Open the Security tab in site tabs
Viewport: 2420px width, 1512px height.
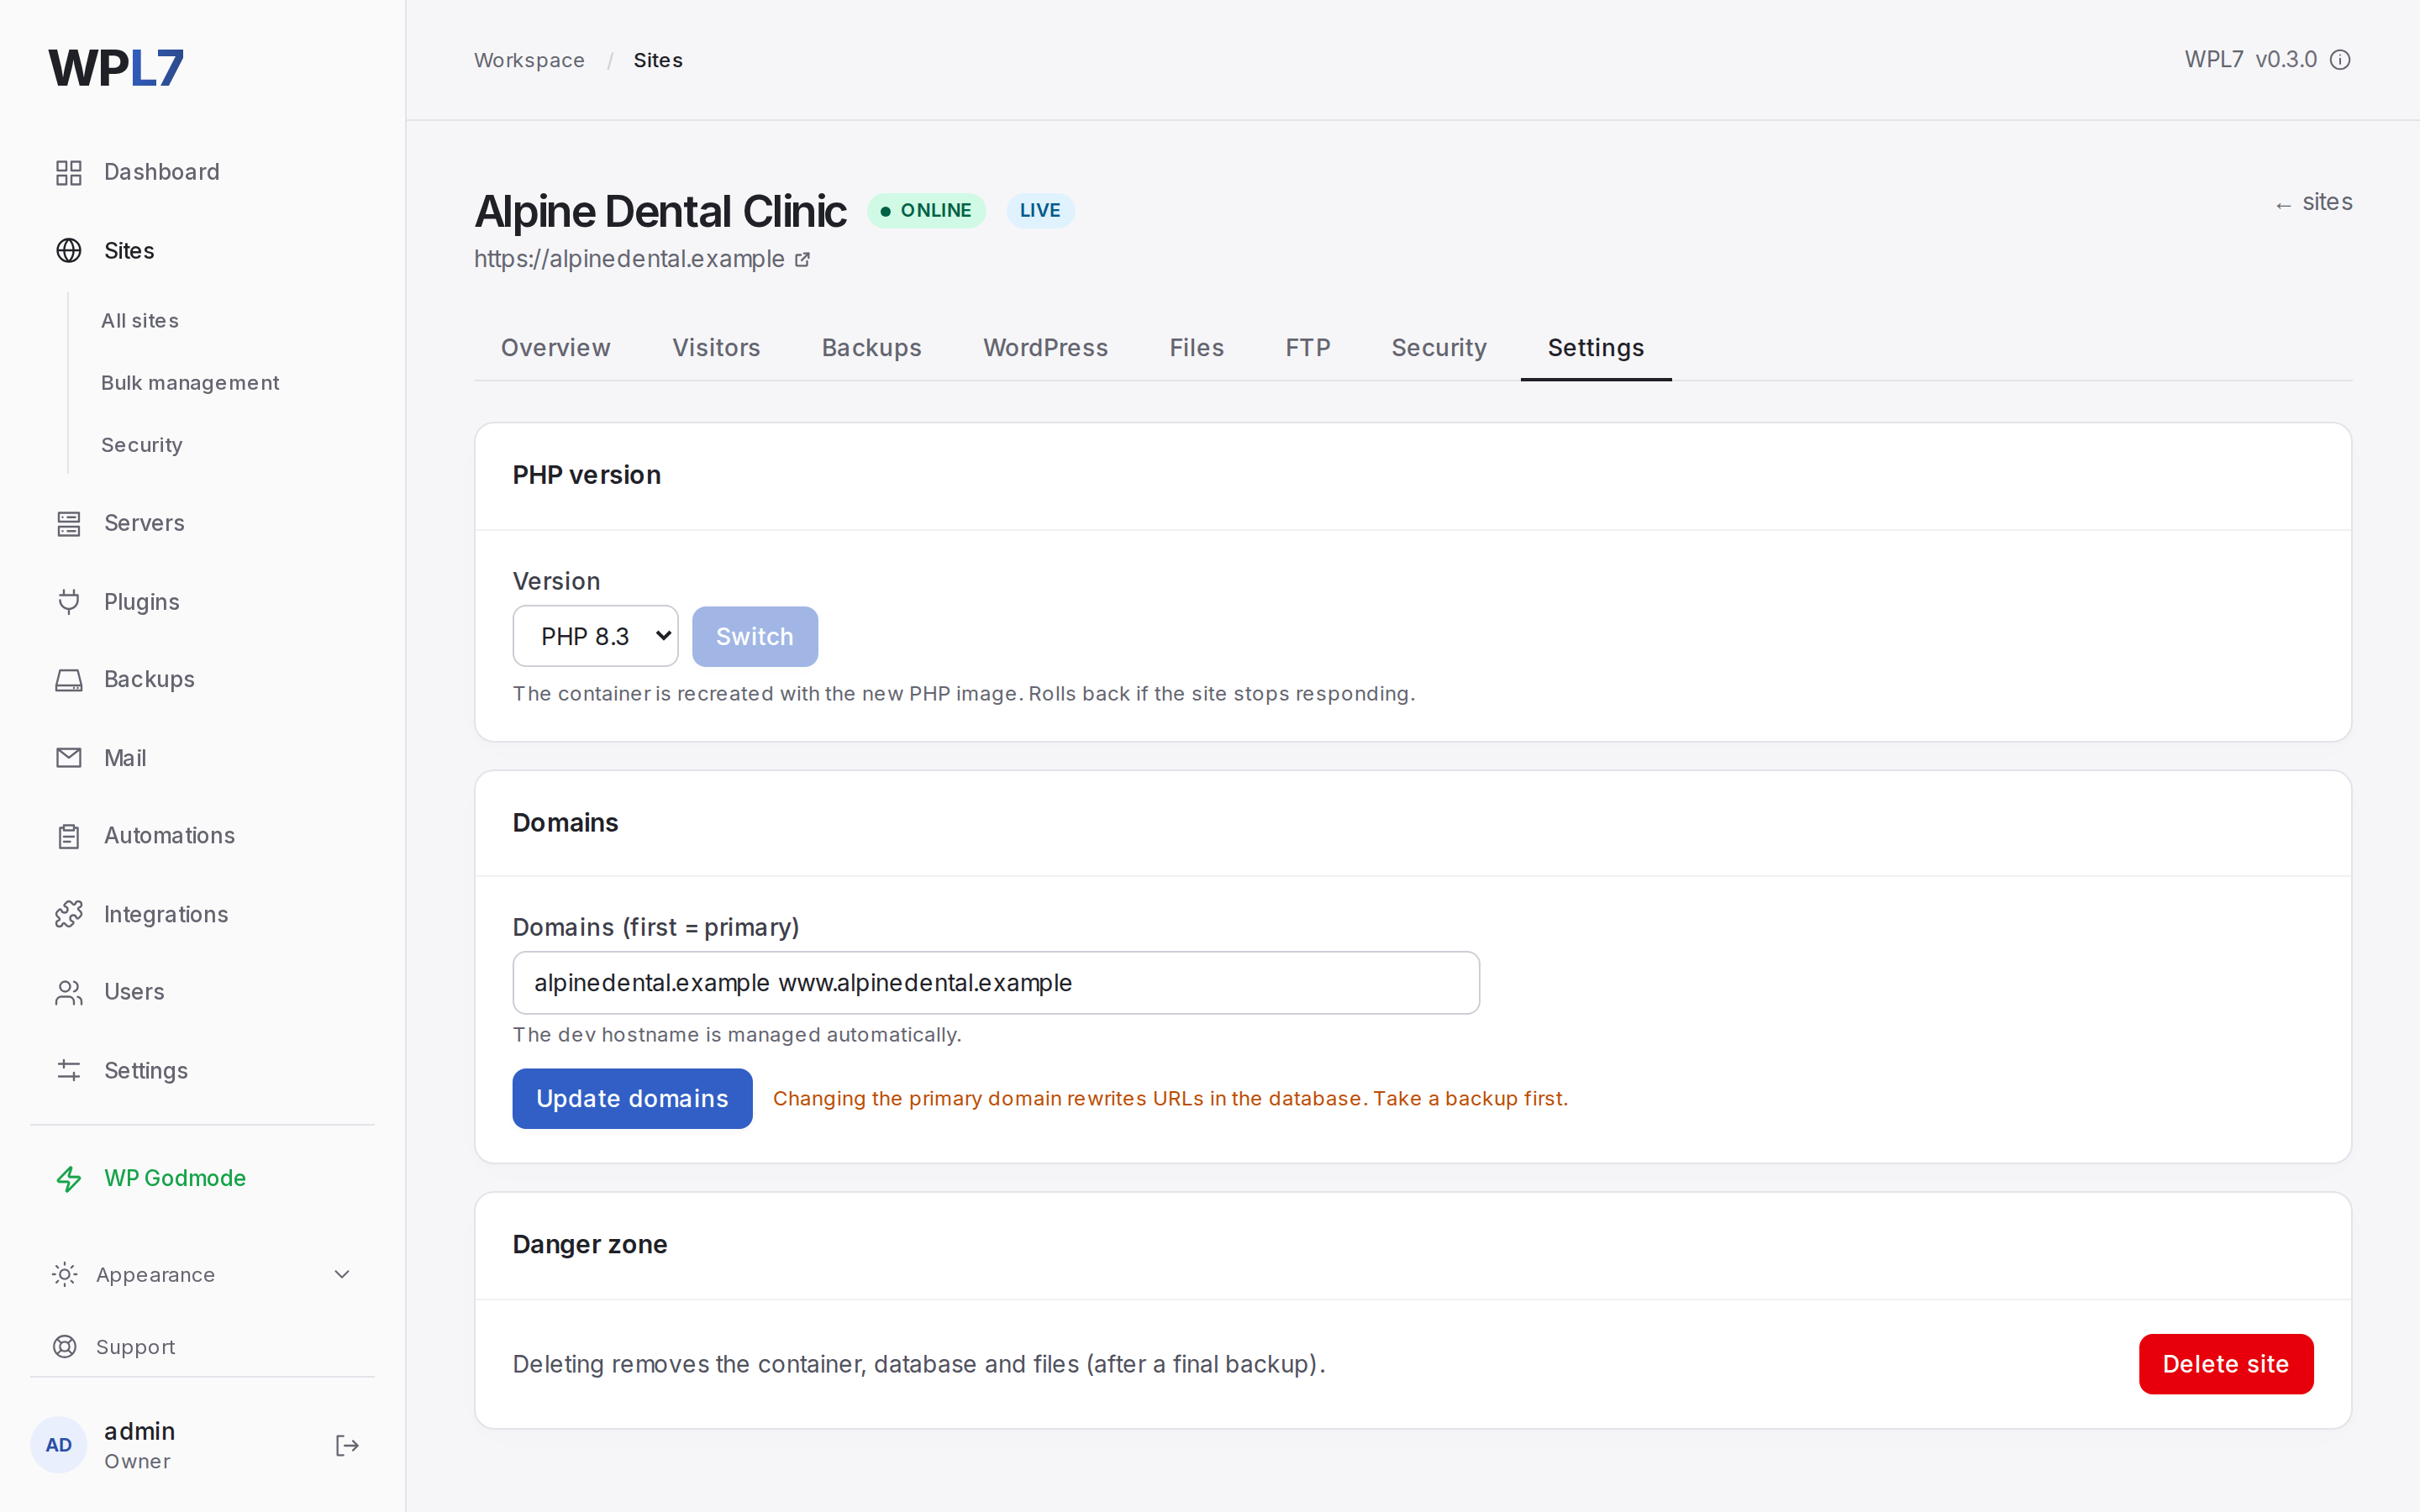[1438, 347]
